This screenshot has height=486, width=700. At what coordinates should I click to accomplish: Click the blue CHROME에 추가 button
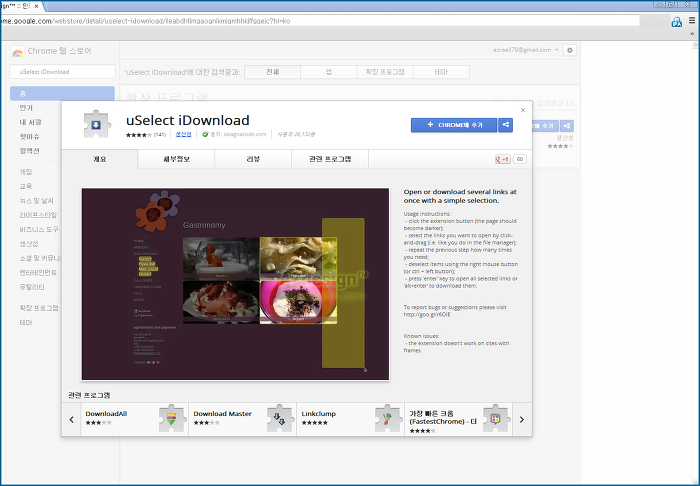pos(454,125)
